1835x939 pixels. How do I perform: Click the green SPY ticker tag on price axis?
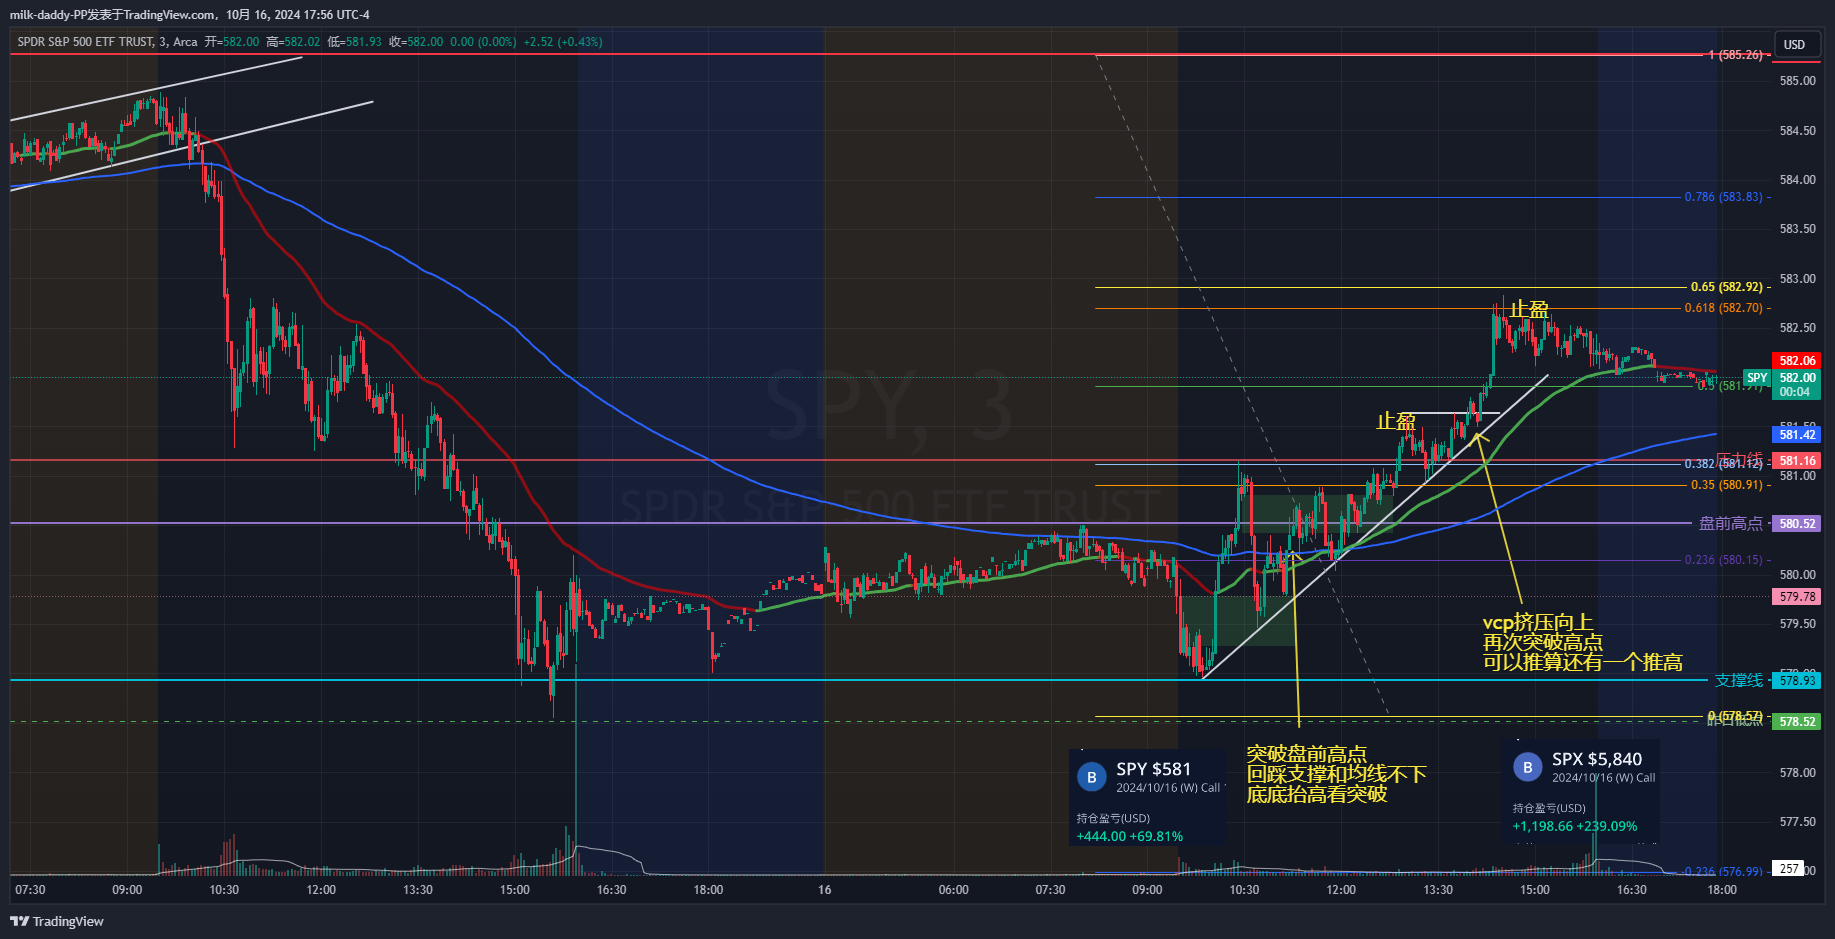(x=1756, y=378)
